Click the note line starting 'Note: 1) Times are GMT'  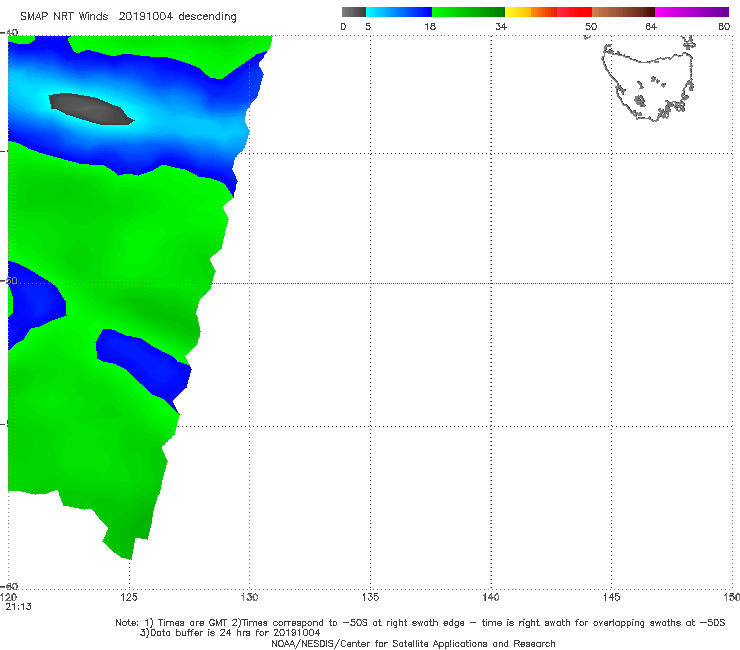point(420,623)
